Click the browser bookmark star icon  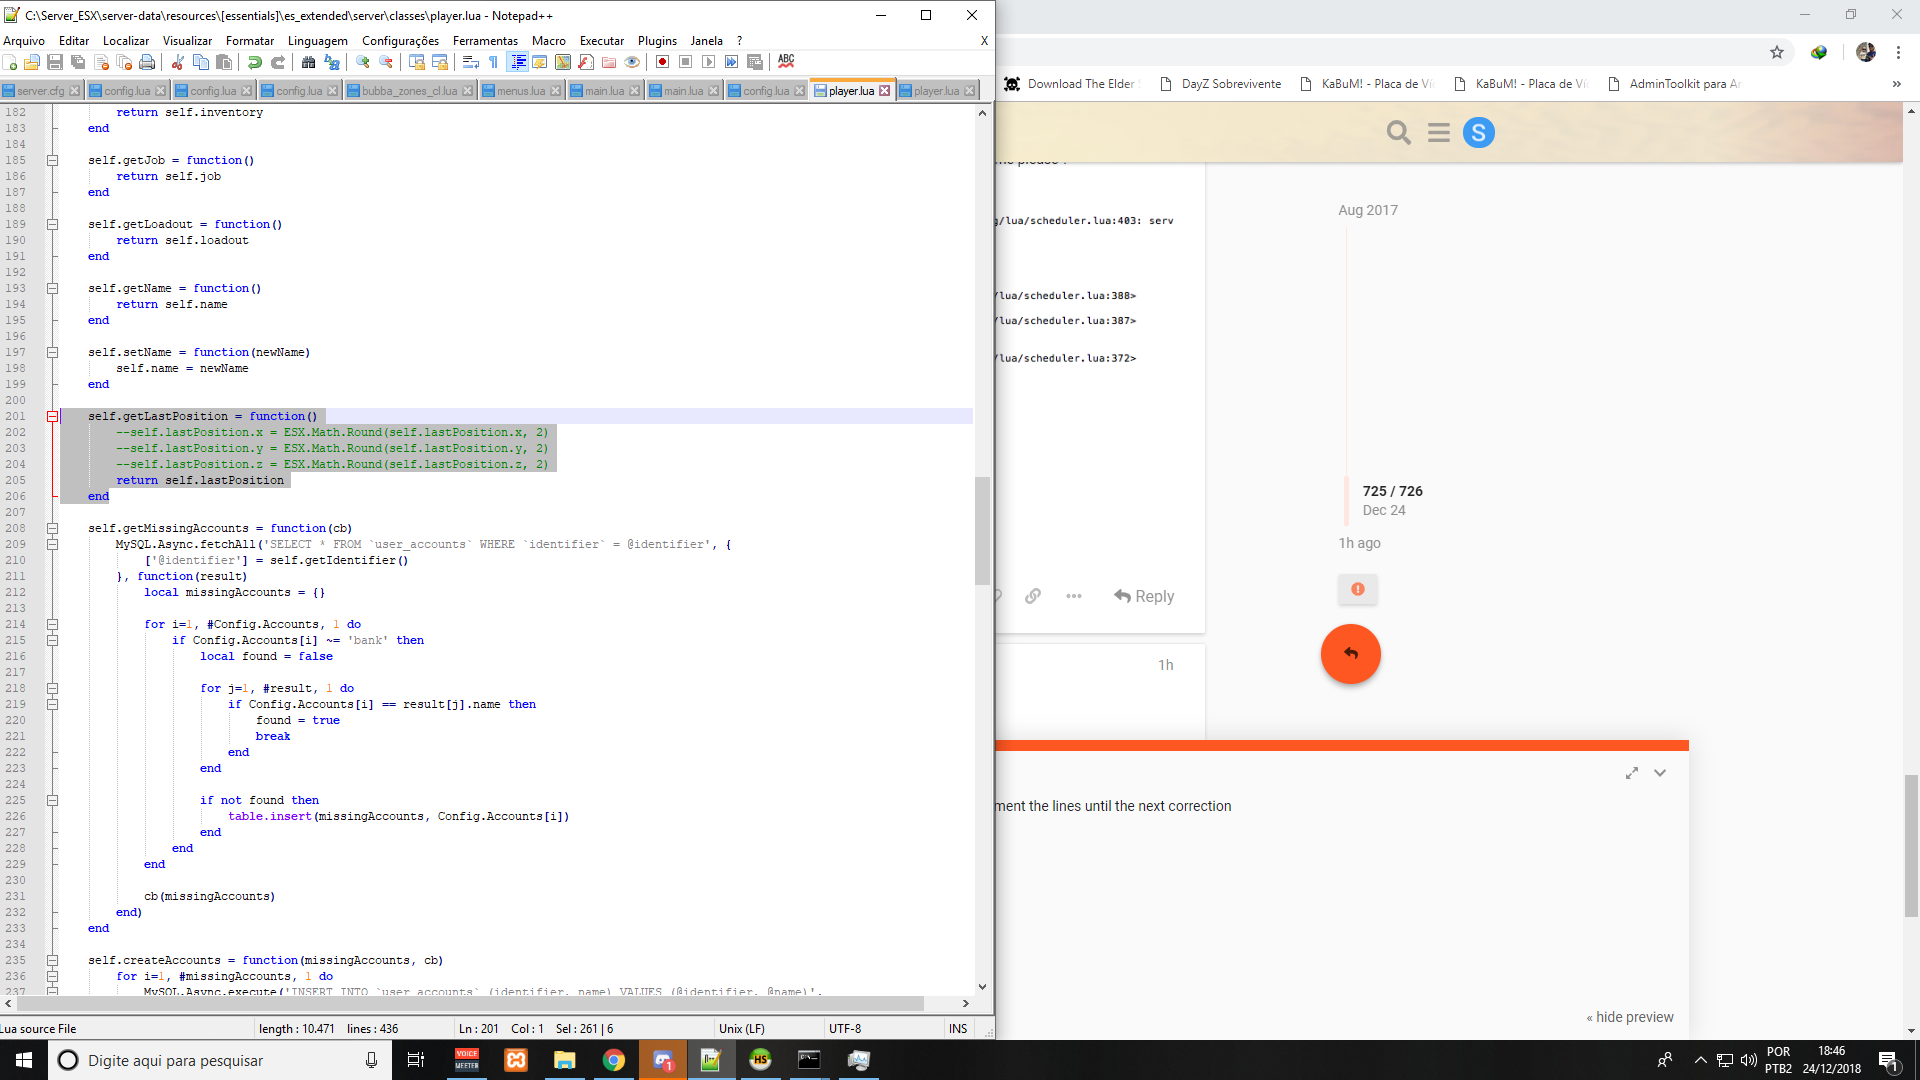1777,52
